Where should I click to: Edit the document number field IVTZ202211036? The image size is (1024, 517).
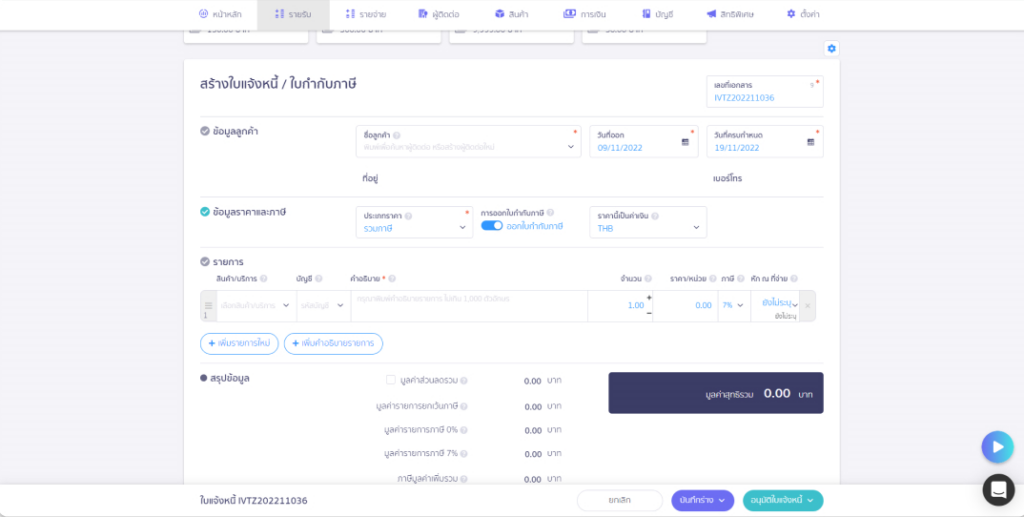(x=765, y=92)
